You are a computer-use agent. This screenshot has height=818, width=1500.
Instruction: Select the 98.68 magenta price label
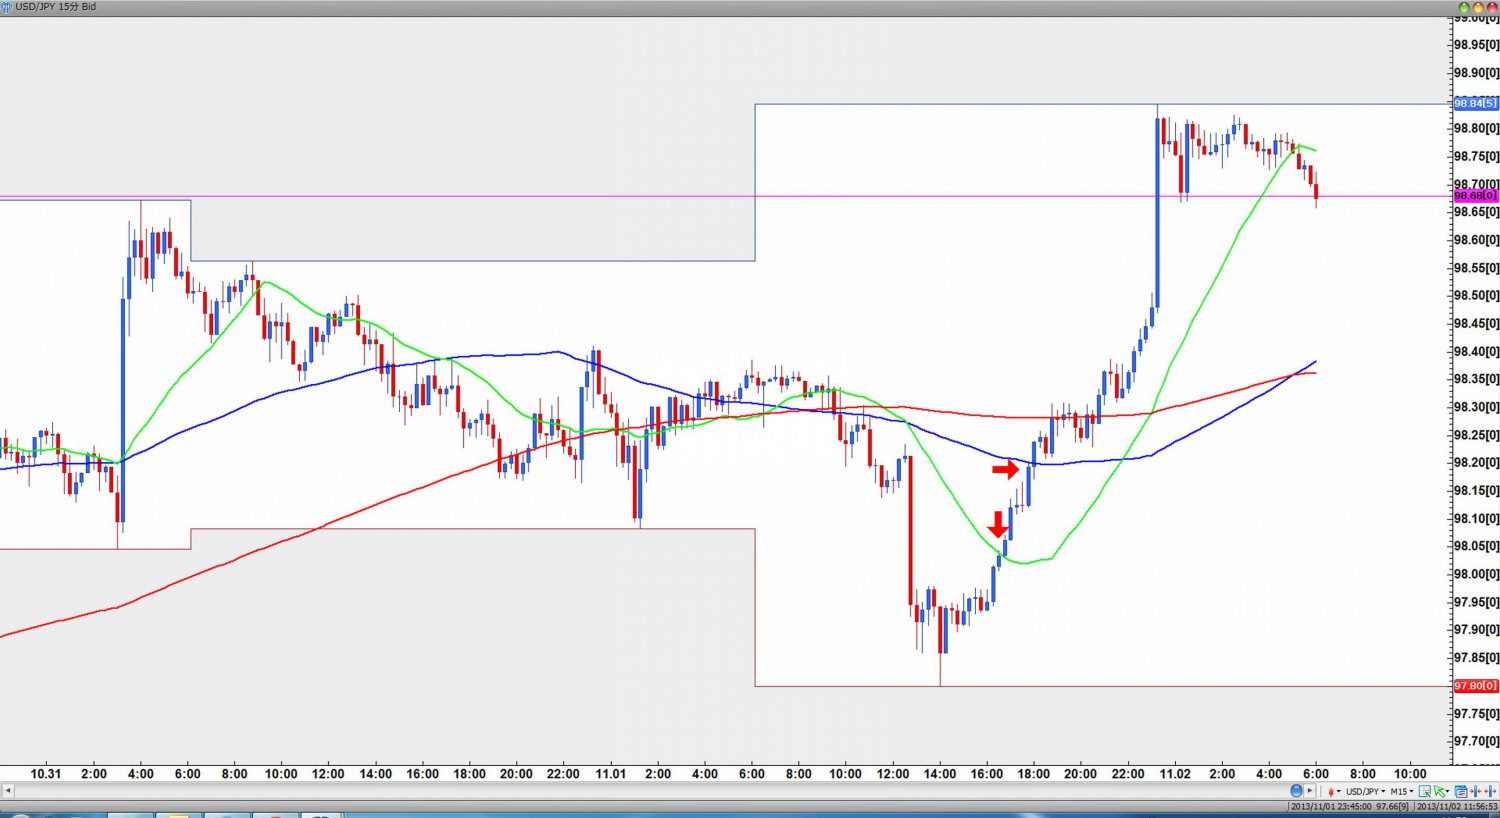click(1475, 196)
